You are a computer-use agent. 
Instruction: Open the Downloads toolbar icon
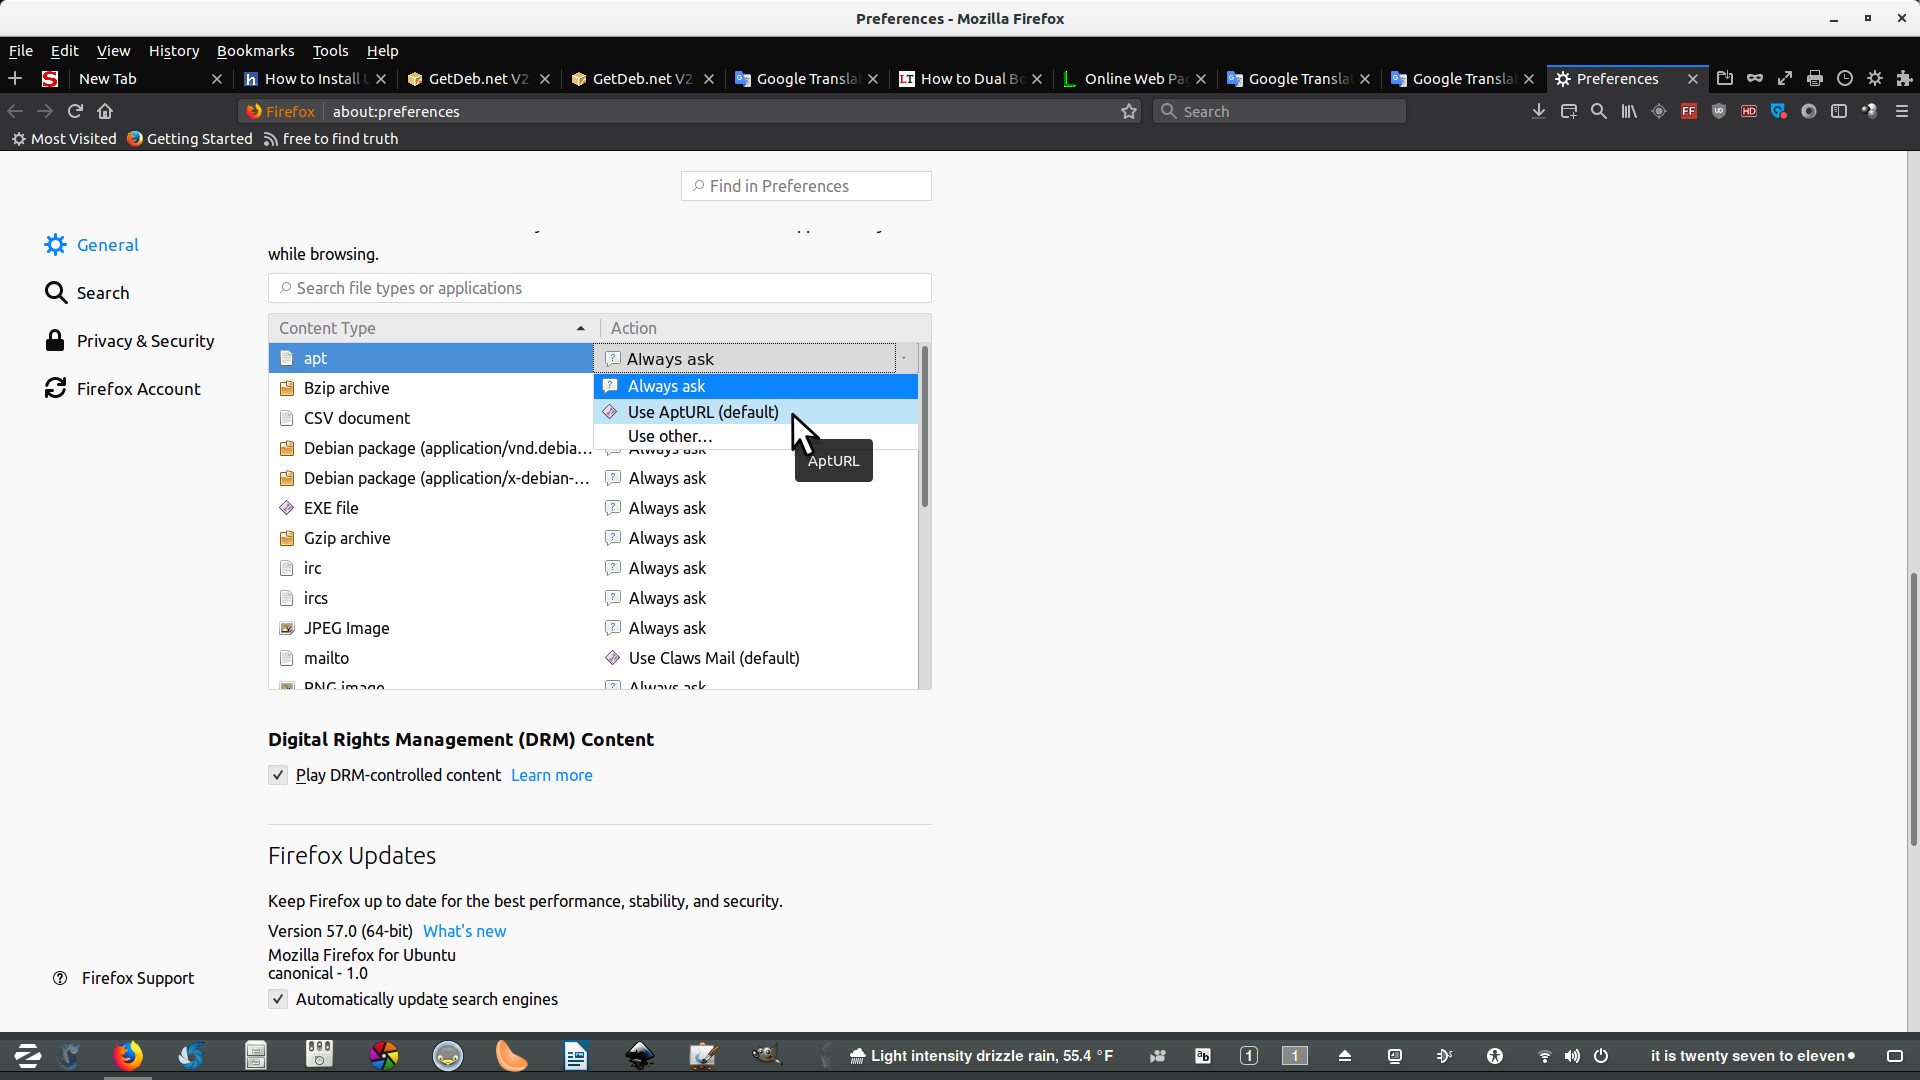tap(1538, 111)
